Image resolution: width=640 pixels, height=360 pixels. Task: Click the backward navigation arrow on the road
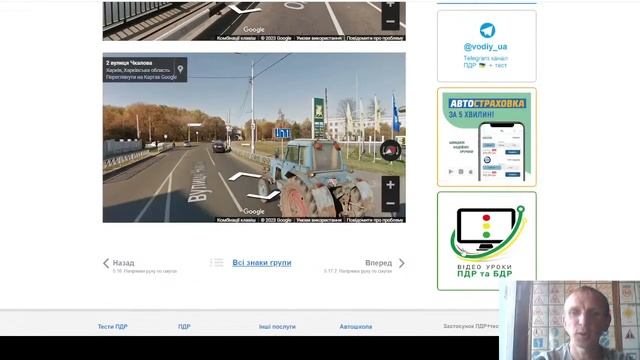tap(264, 196)
